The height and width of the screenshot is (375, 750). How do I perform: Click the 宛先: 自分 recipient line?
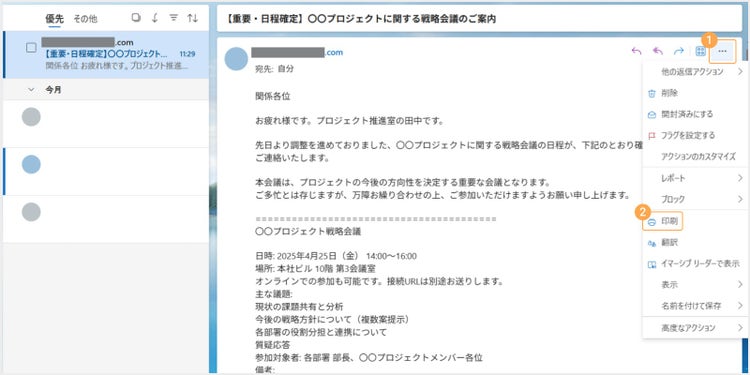[275, 69]
